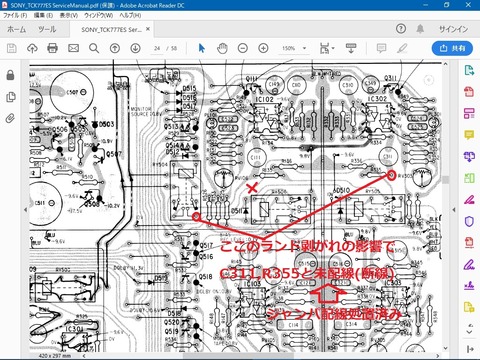Screen dimensions: 480x360
Task: Zoom out with minus button
Action: (x=243, y=49)
